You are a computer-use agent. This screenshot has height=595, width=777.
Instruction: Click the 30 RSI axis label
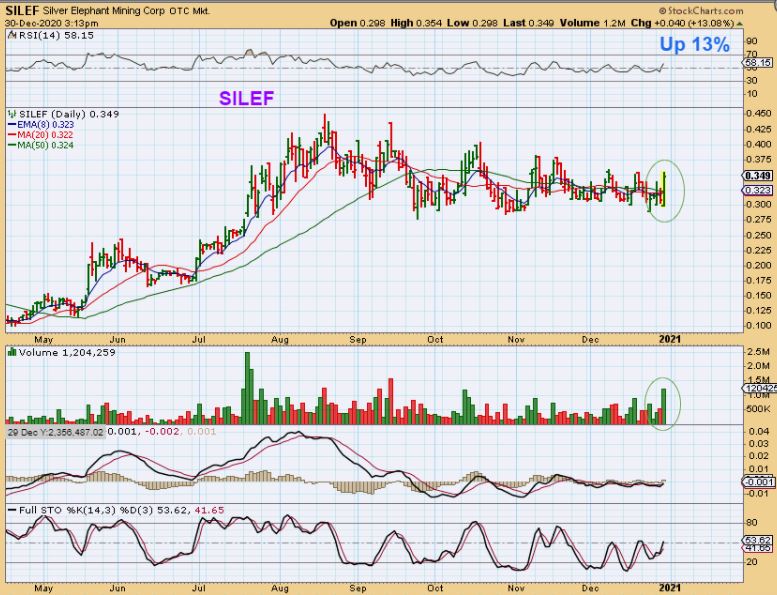[752, 80]
